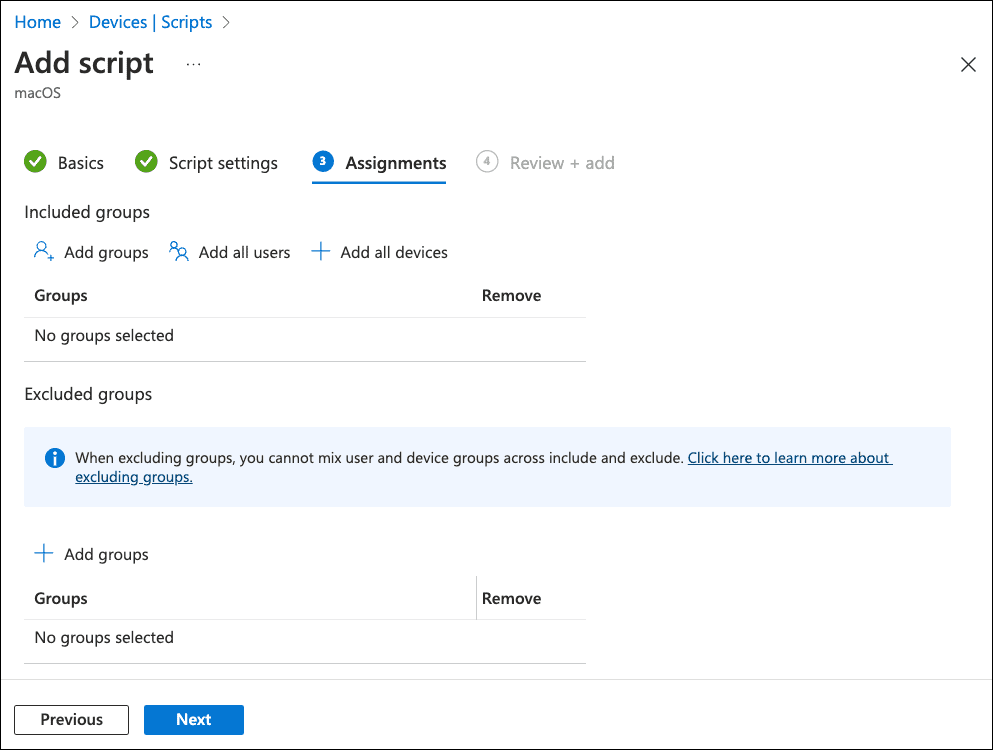993x750 pixels.
Task: Click the green checkmark on the Basics step
Action: click(35, 161)
